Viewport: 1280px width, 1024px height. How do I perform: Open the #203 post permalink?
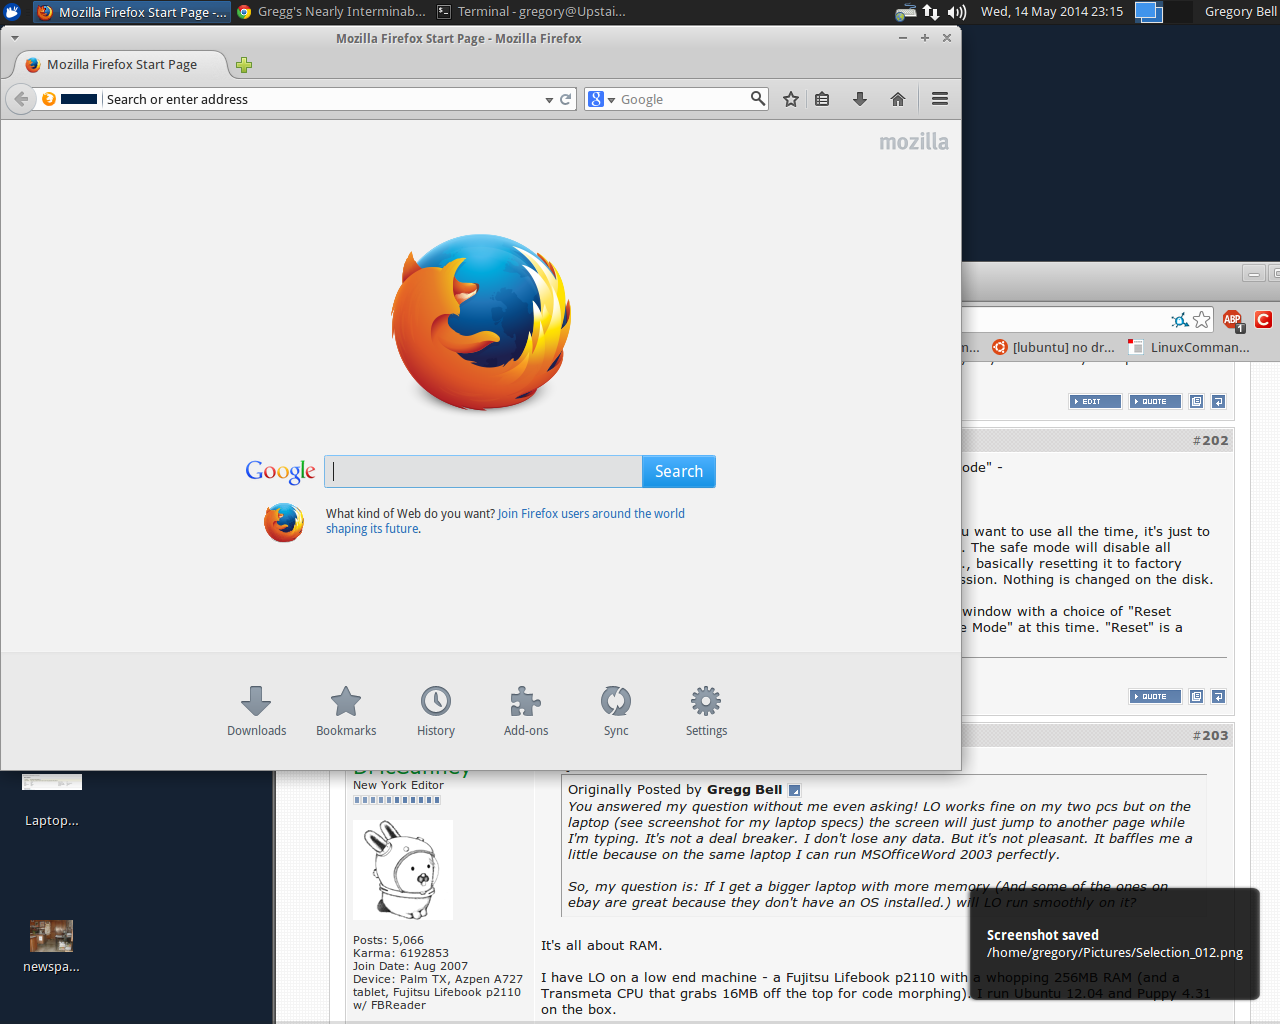point(1210,735)
